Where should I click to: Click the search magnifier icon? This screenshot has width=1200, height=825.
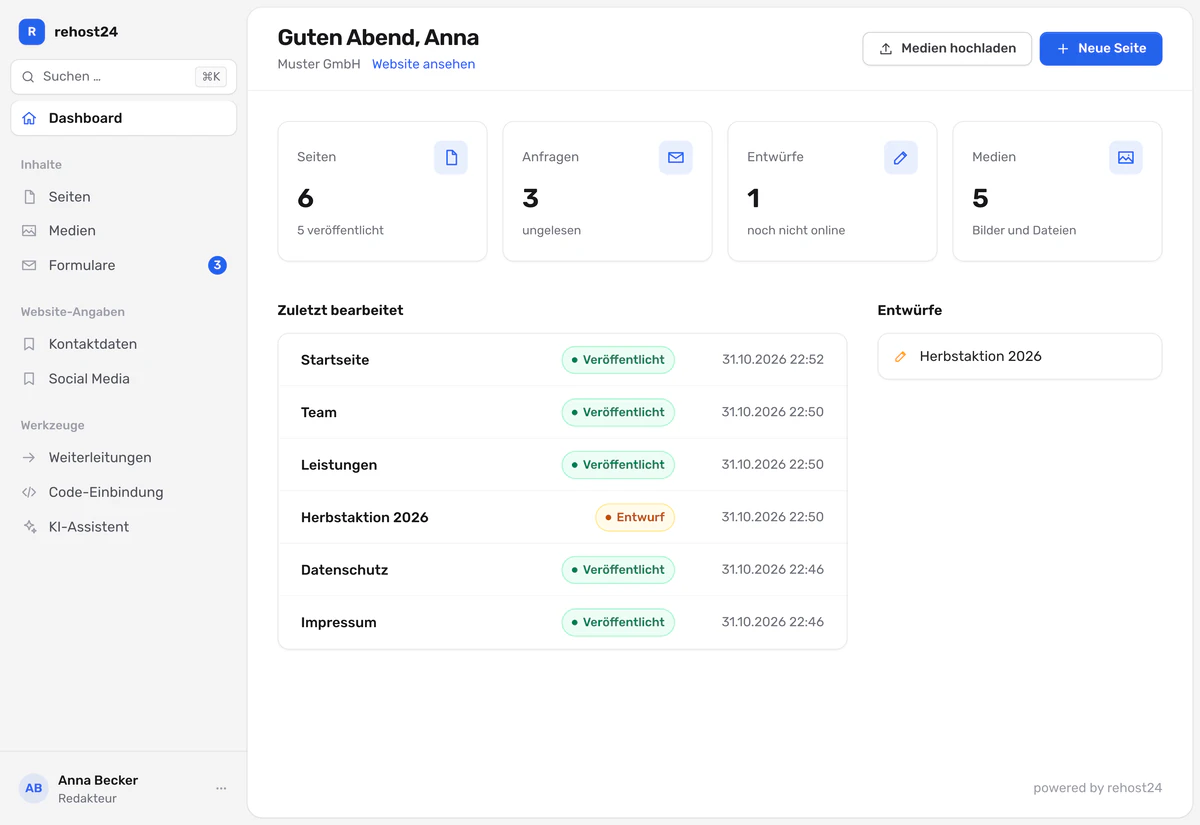pyautogui.click(x=28, y=77)
